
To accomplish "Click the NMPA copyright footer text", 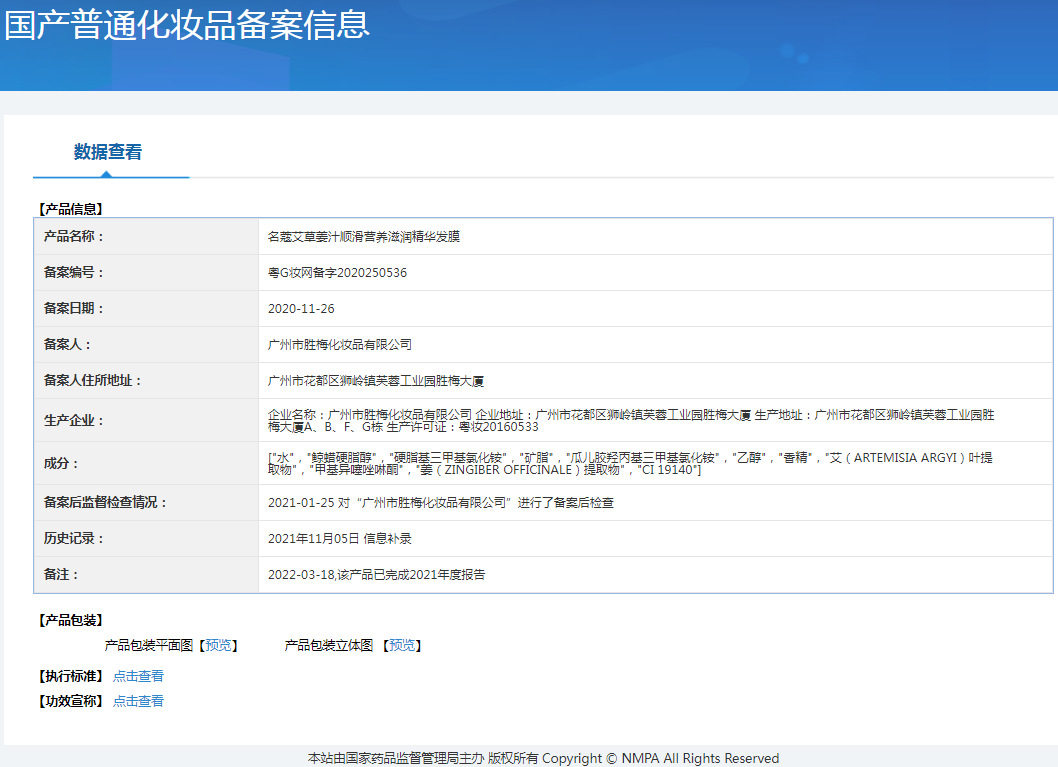I will tap(543, 758).
